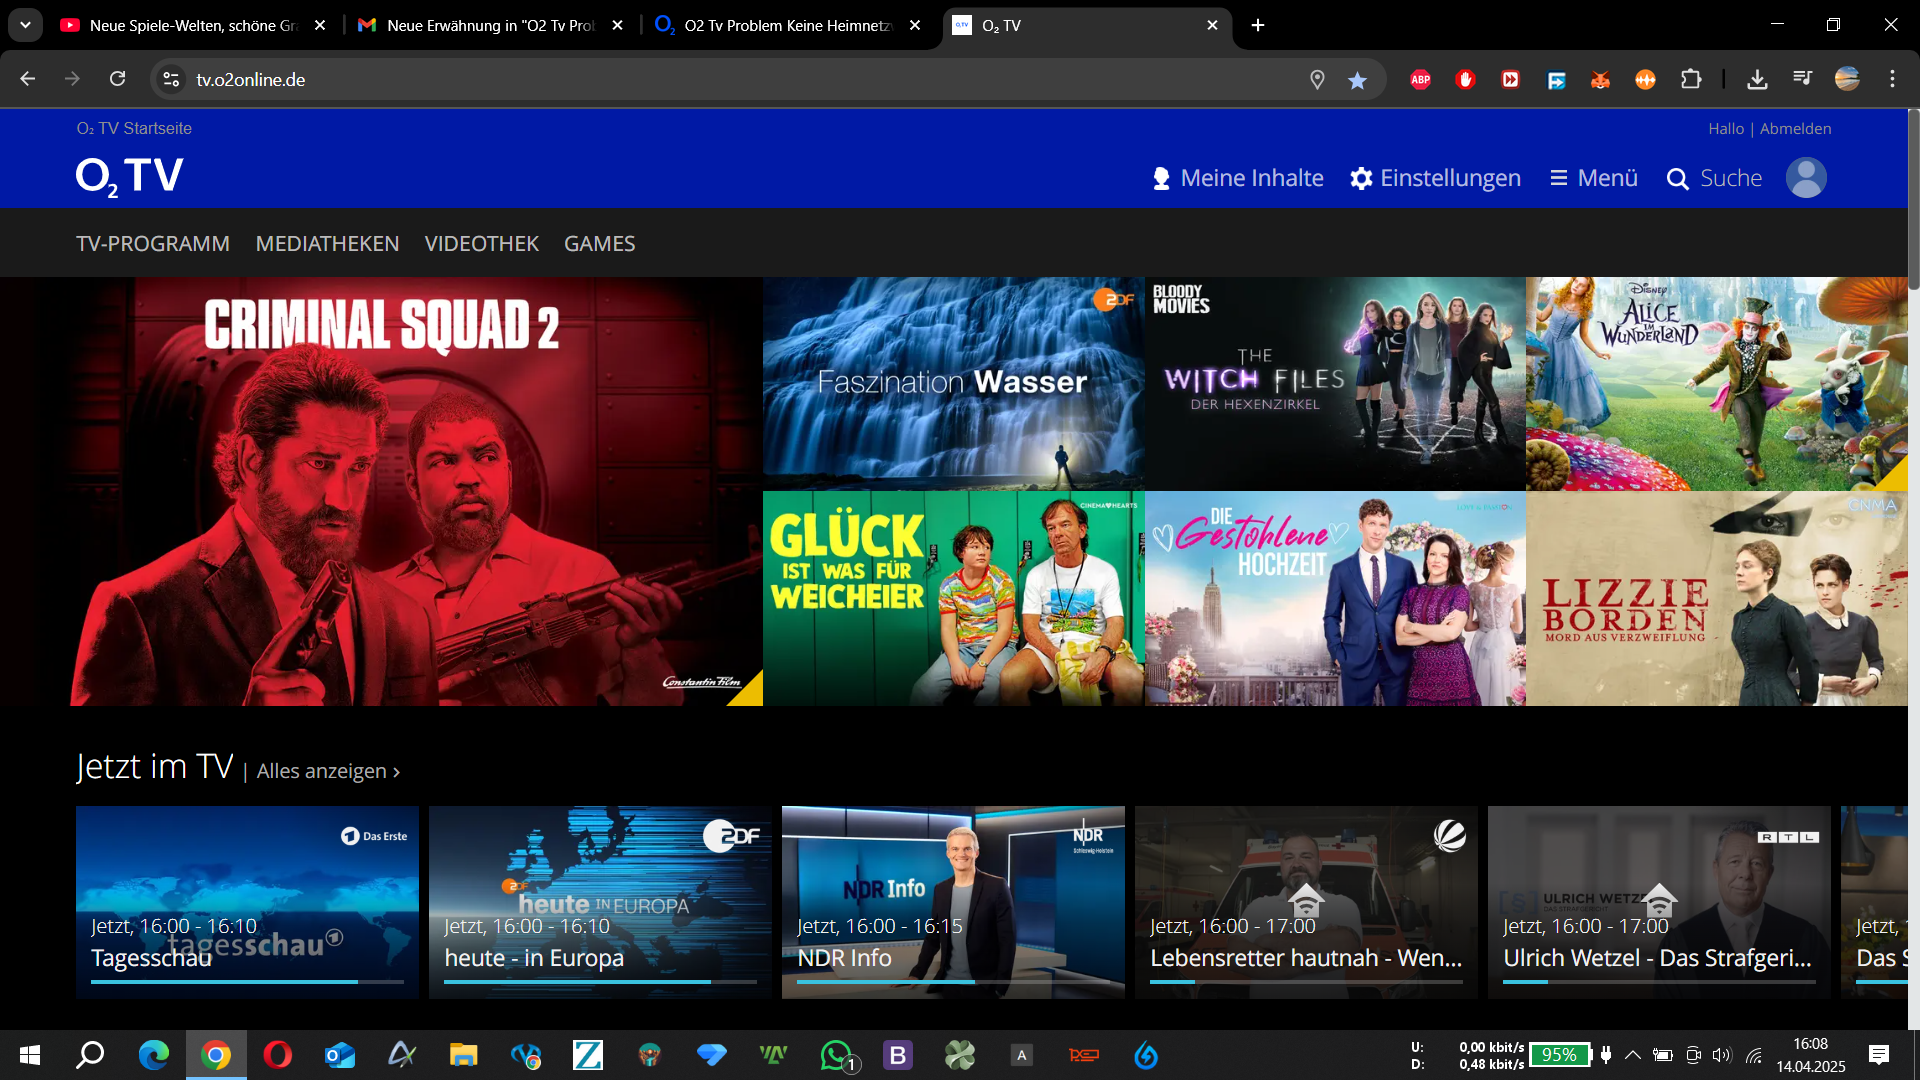
Task: Open the Faszination Wasser tile
Action: coord(953,383)
